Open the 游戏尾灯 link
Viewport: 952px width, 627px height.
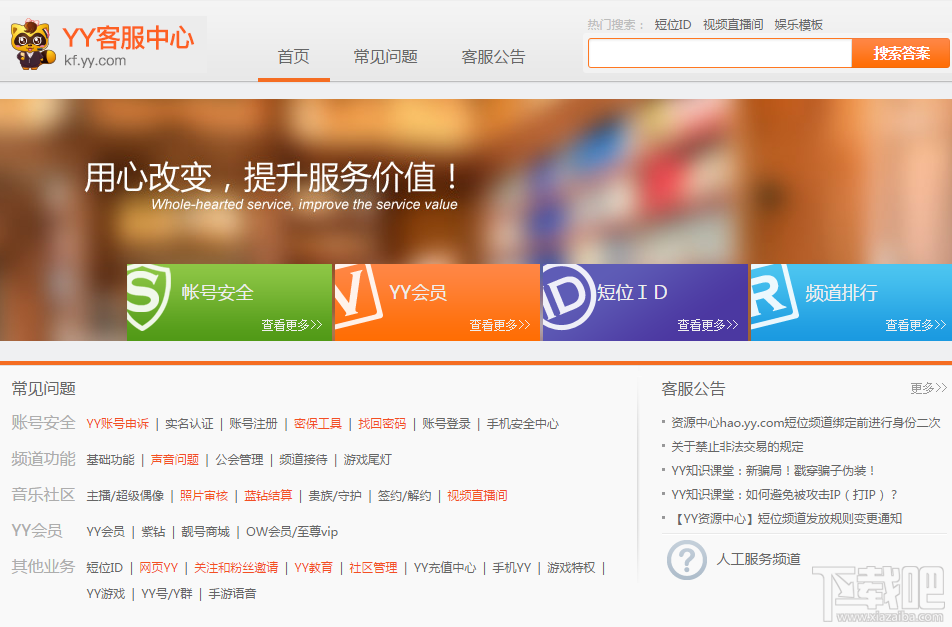pyautogui.click(x=367, y=459)
